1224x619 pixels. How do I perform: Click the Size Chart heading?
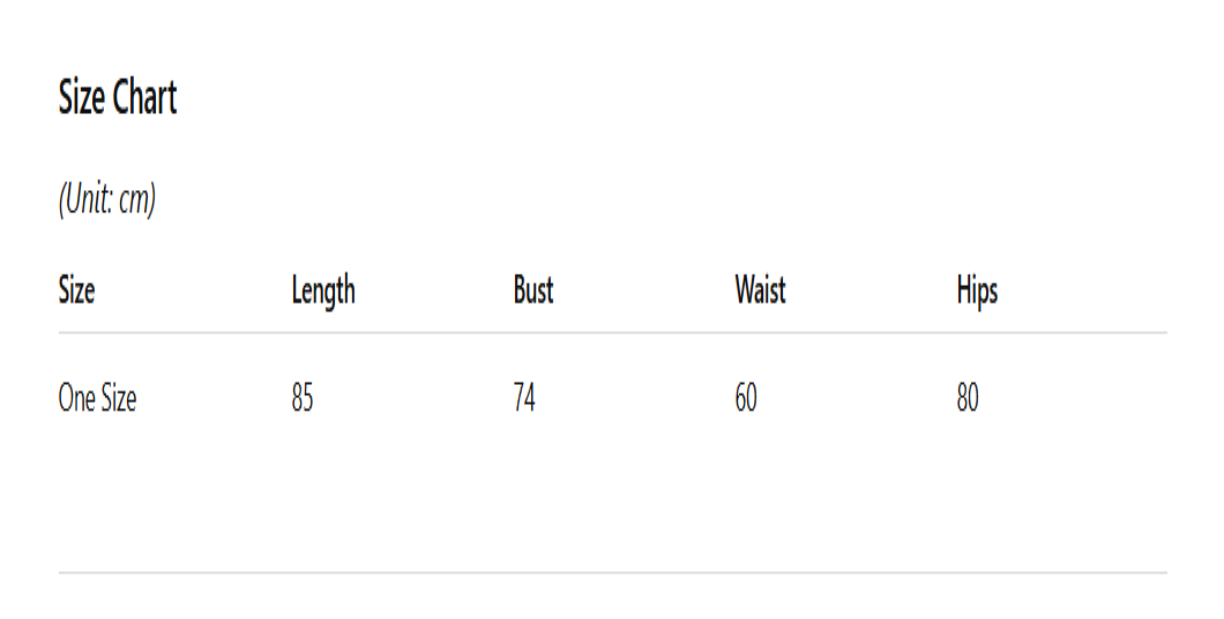pyautogui.click(x=117, y=98)
